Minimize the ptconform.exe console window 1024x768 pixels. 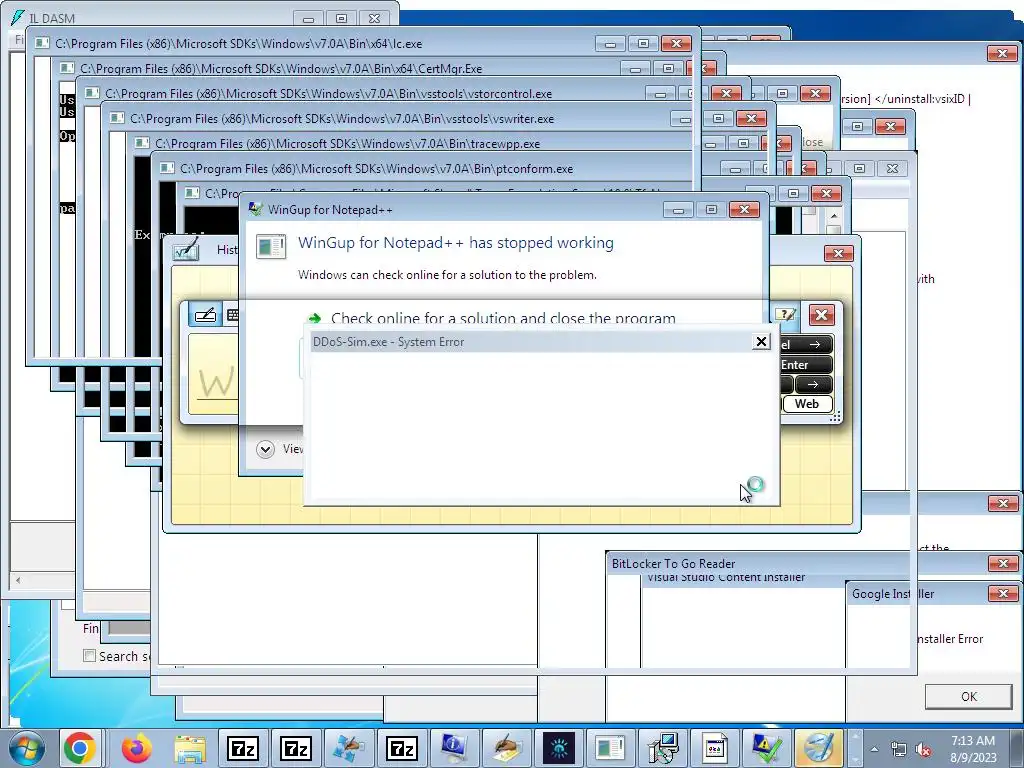[x=735, y=169]
